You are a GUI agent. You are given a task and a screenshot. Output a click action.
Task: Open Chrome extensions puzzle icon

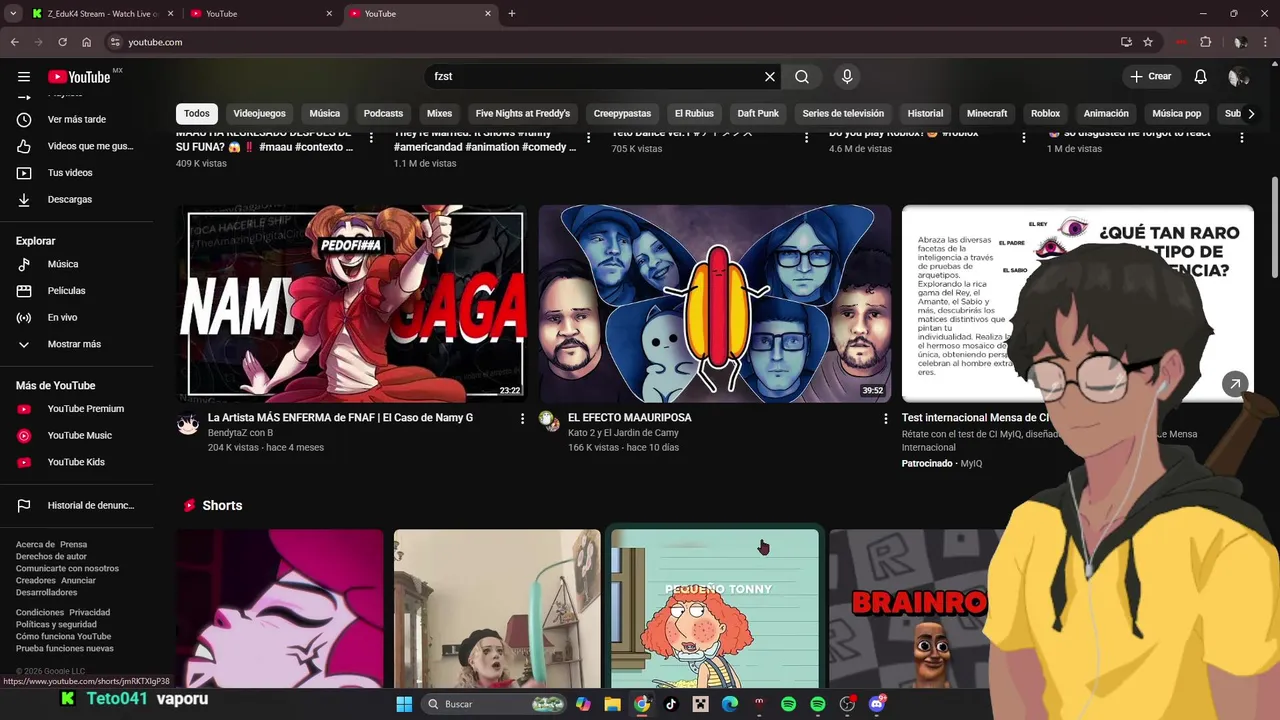coord(1205,42)
